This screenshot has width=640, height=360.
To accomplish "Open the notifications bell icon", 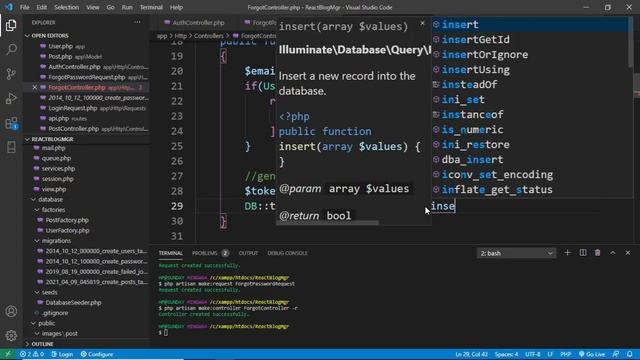I will coord(630,354).
